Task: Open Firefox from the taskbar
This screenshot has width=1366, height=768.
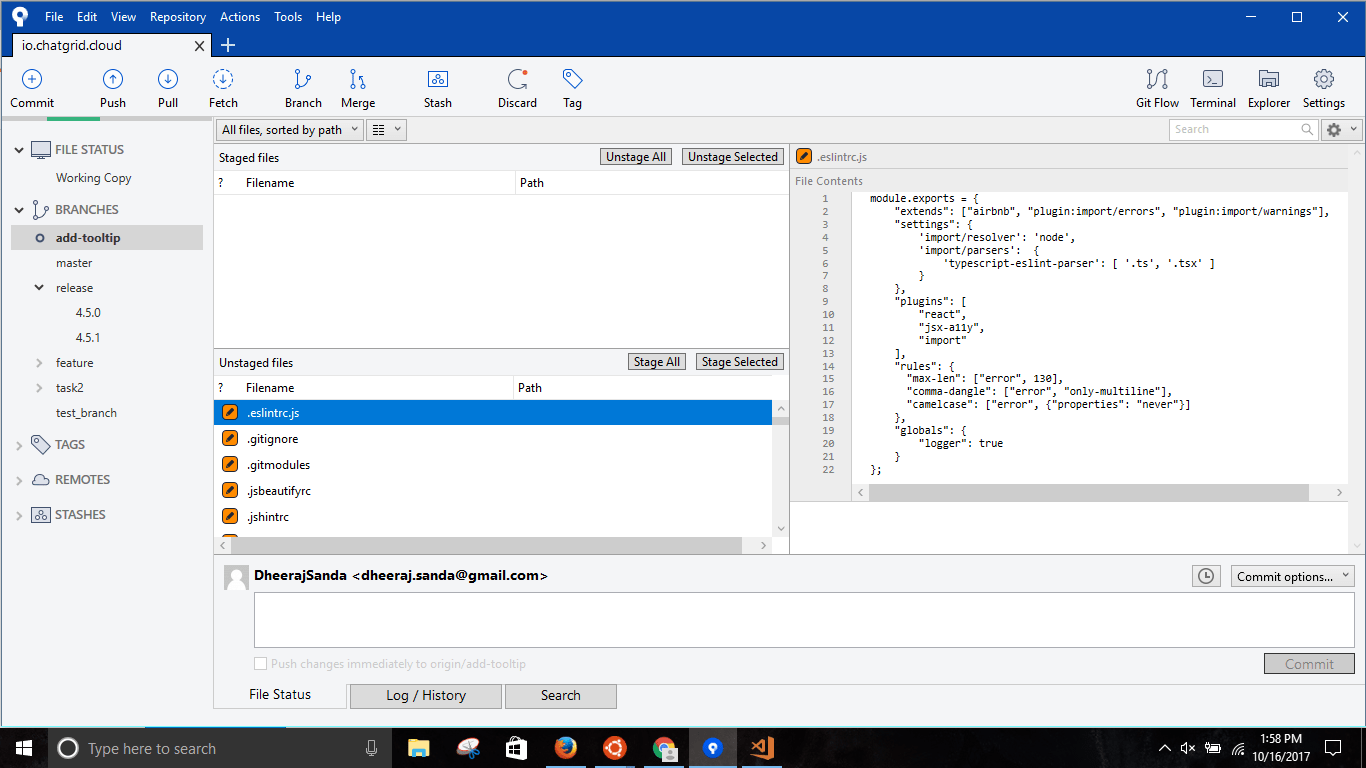Action: 565,747
